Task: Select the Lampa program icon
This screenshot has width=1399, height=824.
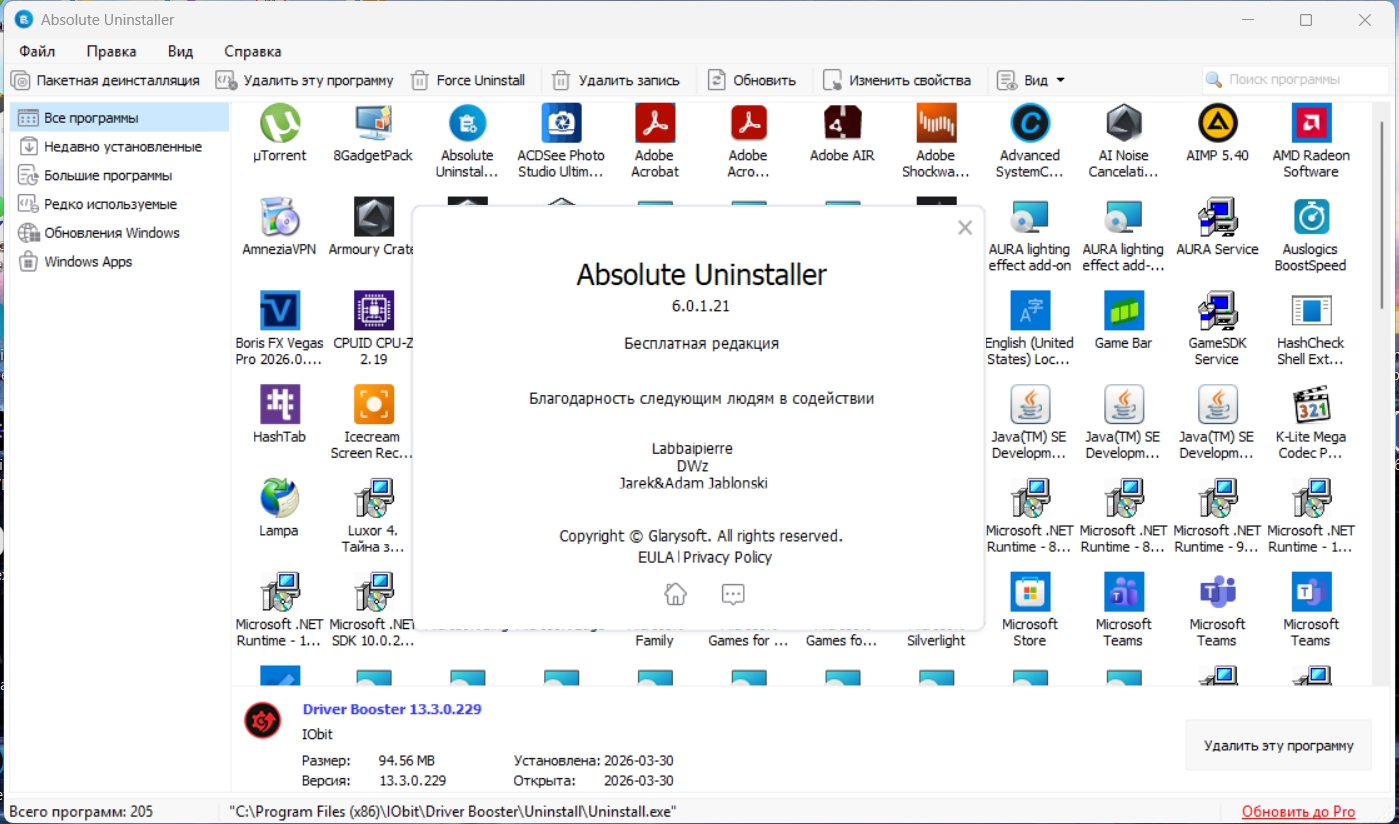Action: click(280, 498)
